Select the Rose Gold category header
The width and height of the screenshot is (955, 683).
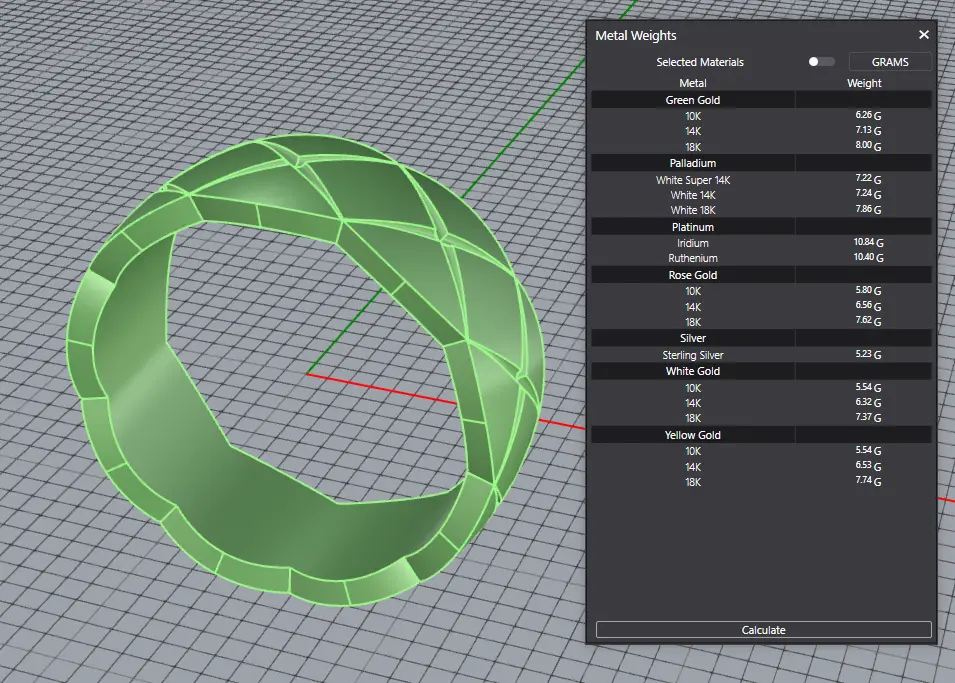pyautogui.click(x=693, y=275)
